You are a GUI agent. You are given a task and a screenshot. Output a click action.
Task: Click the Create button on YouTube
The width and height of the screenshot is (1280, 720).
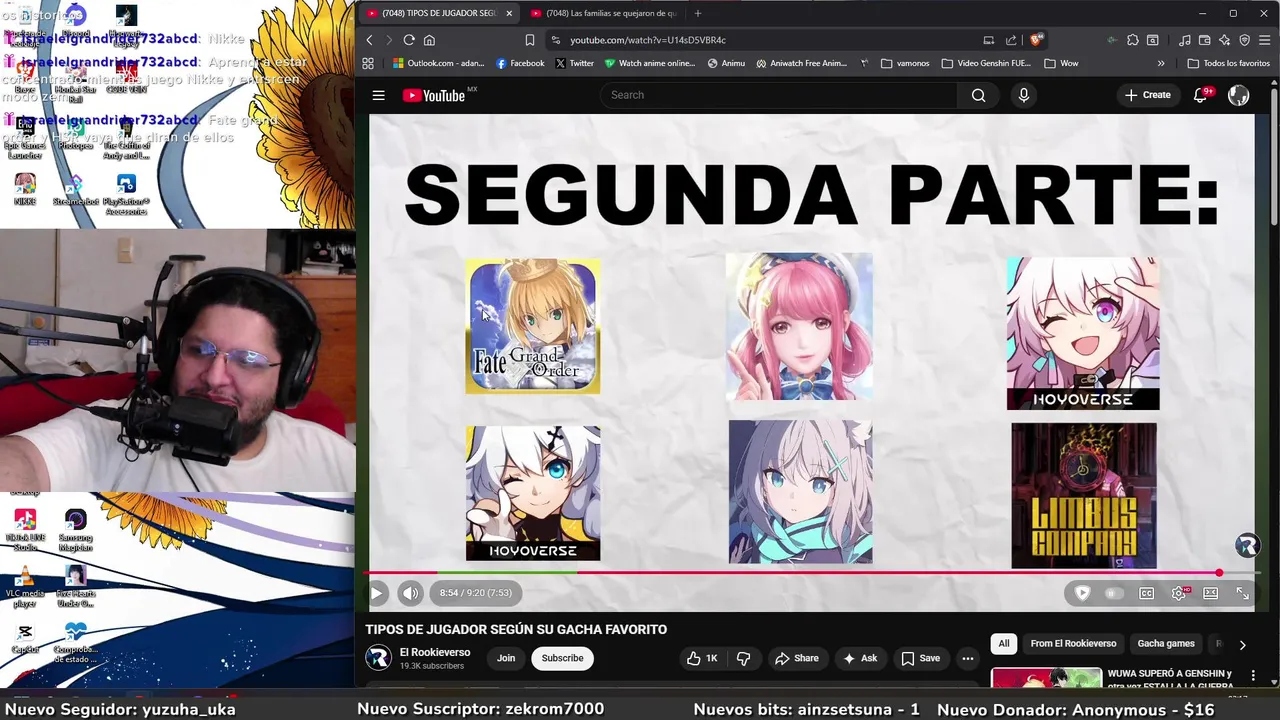tap(1147, 95)
